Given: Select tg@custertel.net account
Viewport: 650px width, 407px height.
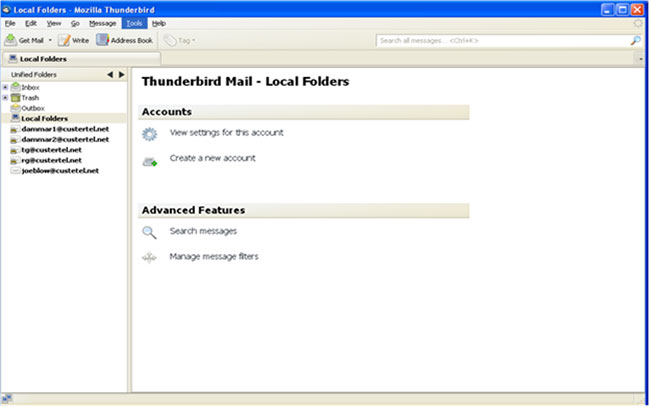Looking at the screenshot, I should tap(46, 150).
